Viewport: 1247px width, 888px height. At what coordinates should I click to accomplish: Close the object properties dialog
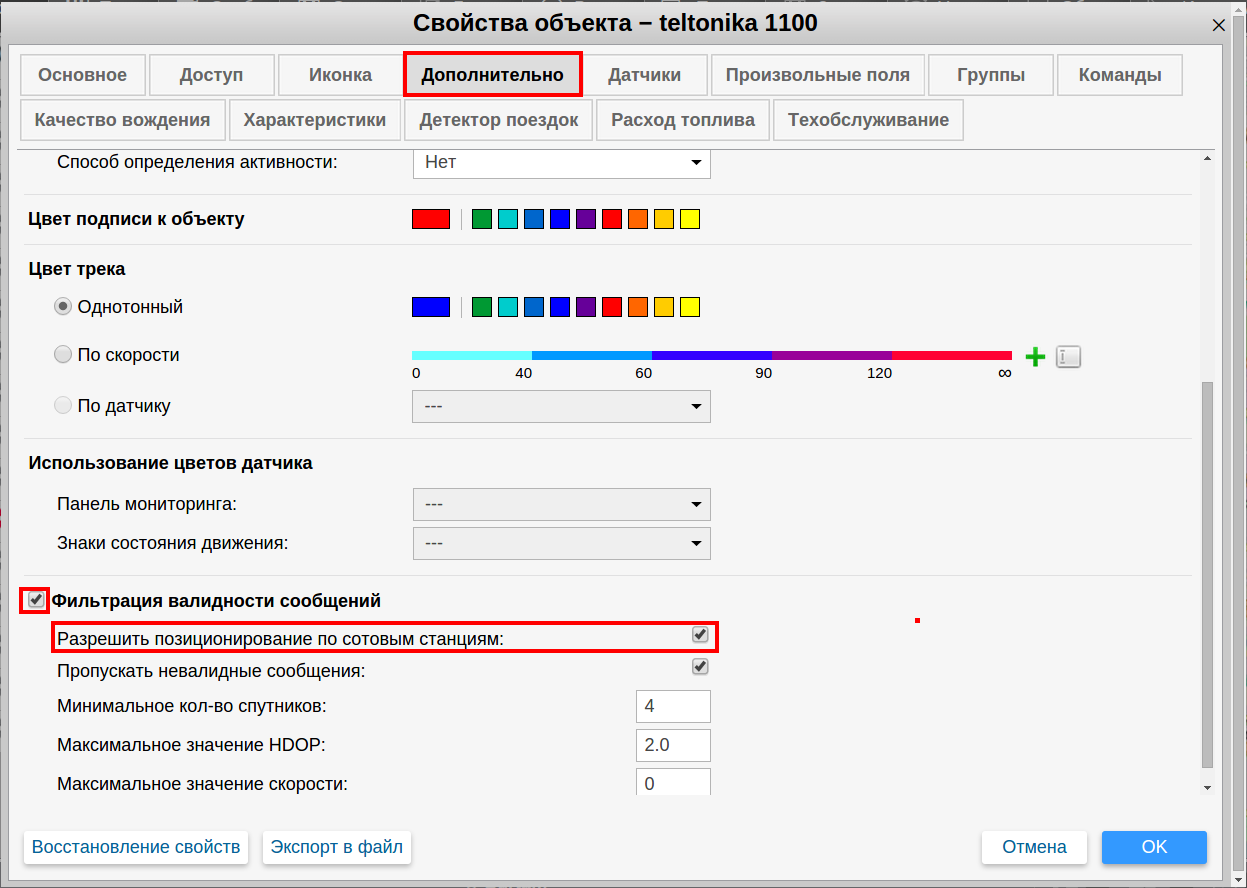(x=1218, y=25)
